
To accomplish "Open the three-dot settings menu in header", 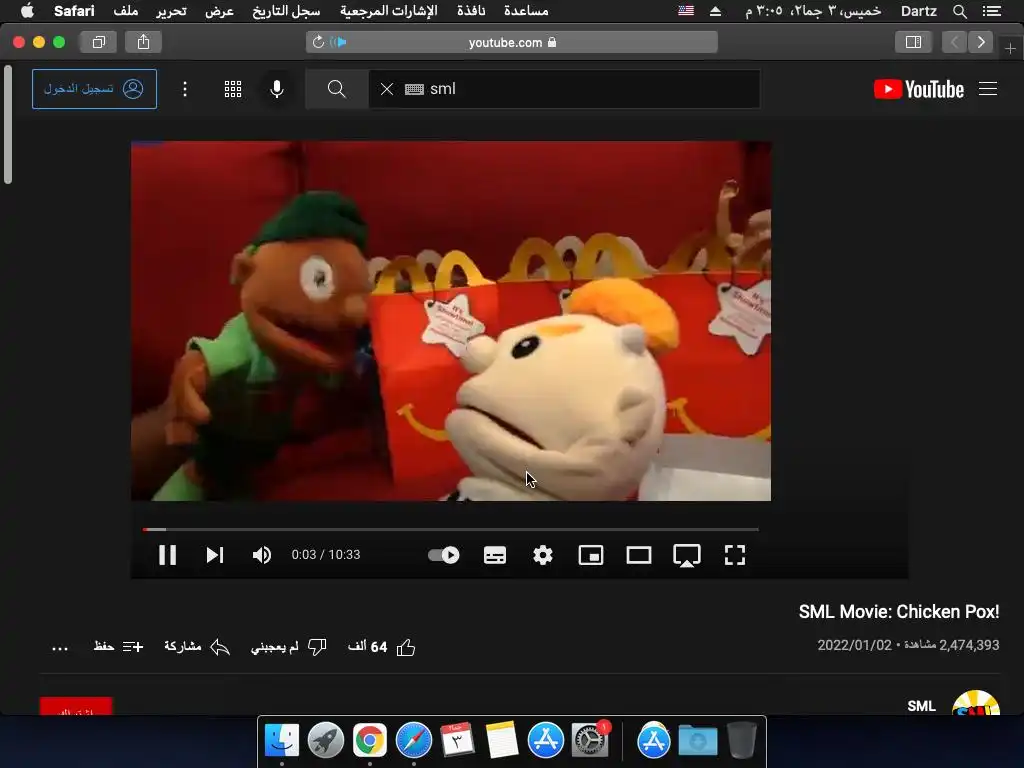I will [x=185, y=89].
